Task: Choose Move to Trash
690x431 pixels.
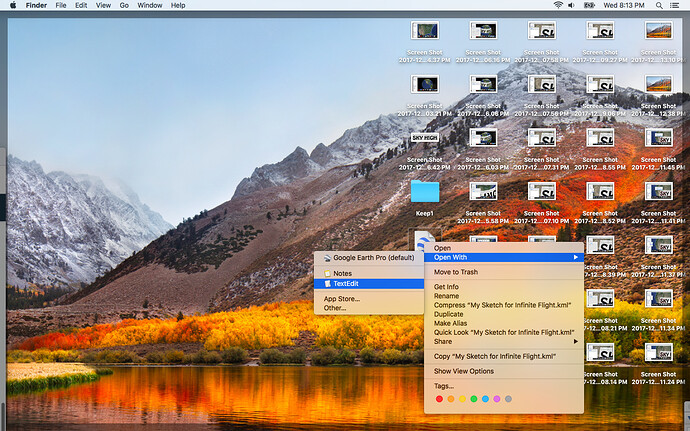Action: pos(504,272)
